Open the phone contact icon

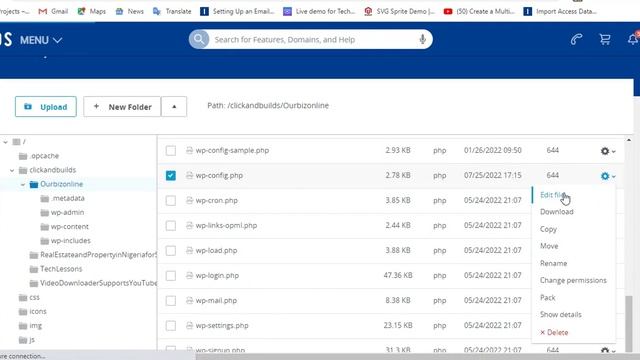click(x=576, y=39)
